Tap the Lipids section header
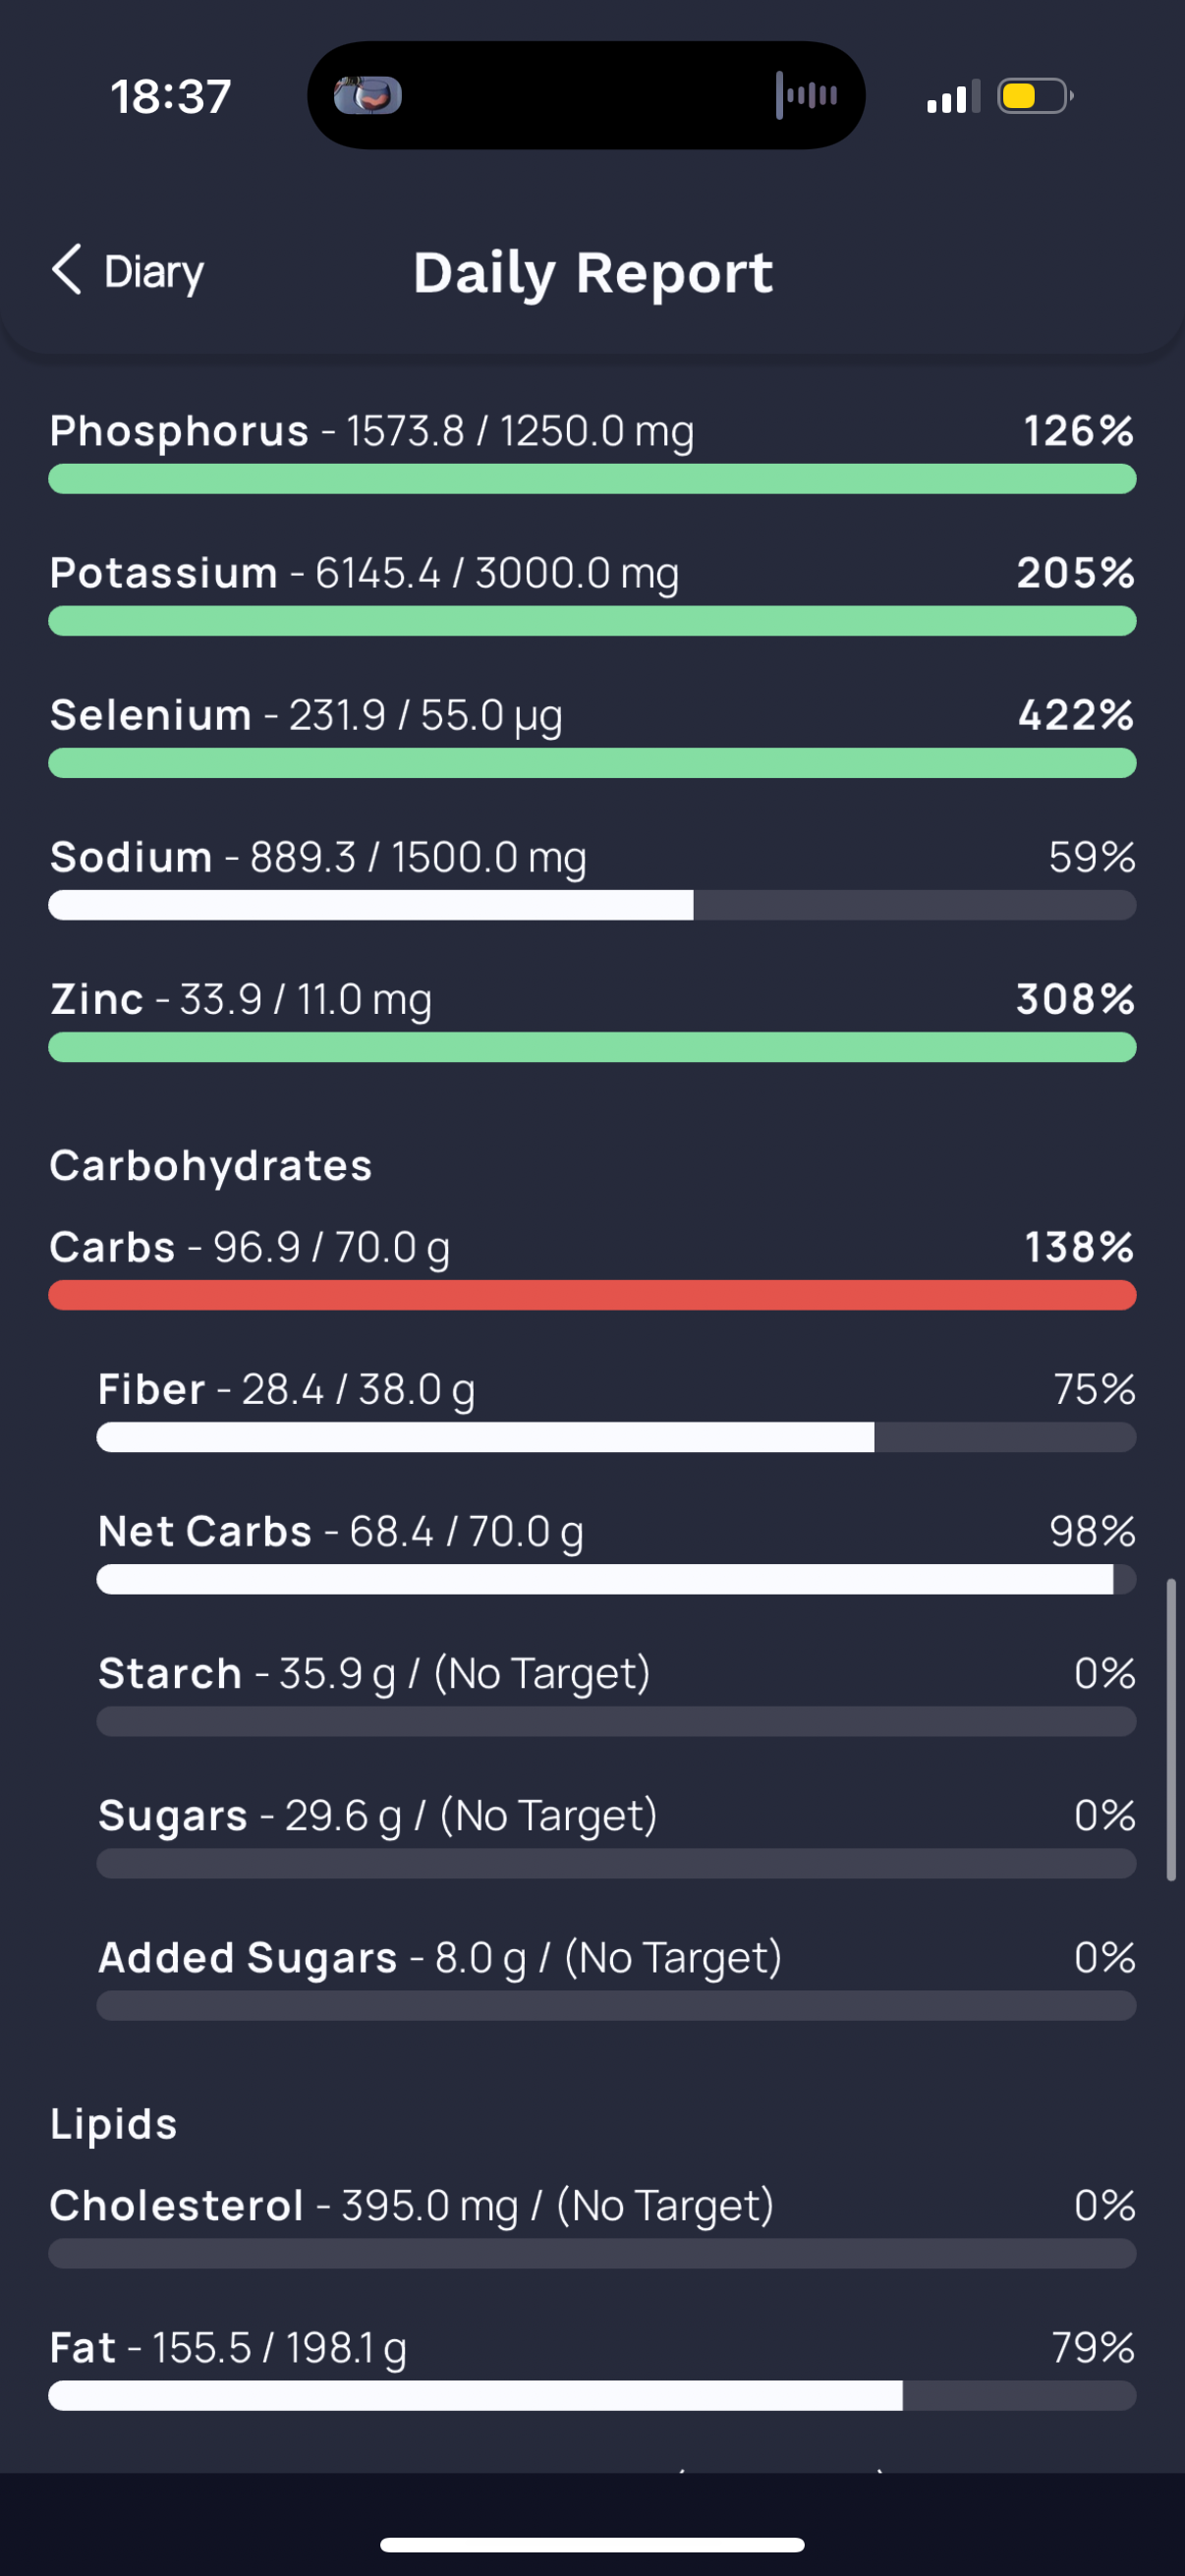The height and width of the screenshot is (2576, 1185). tap(114, 2124)
